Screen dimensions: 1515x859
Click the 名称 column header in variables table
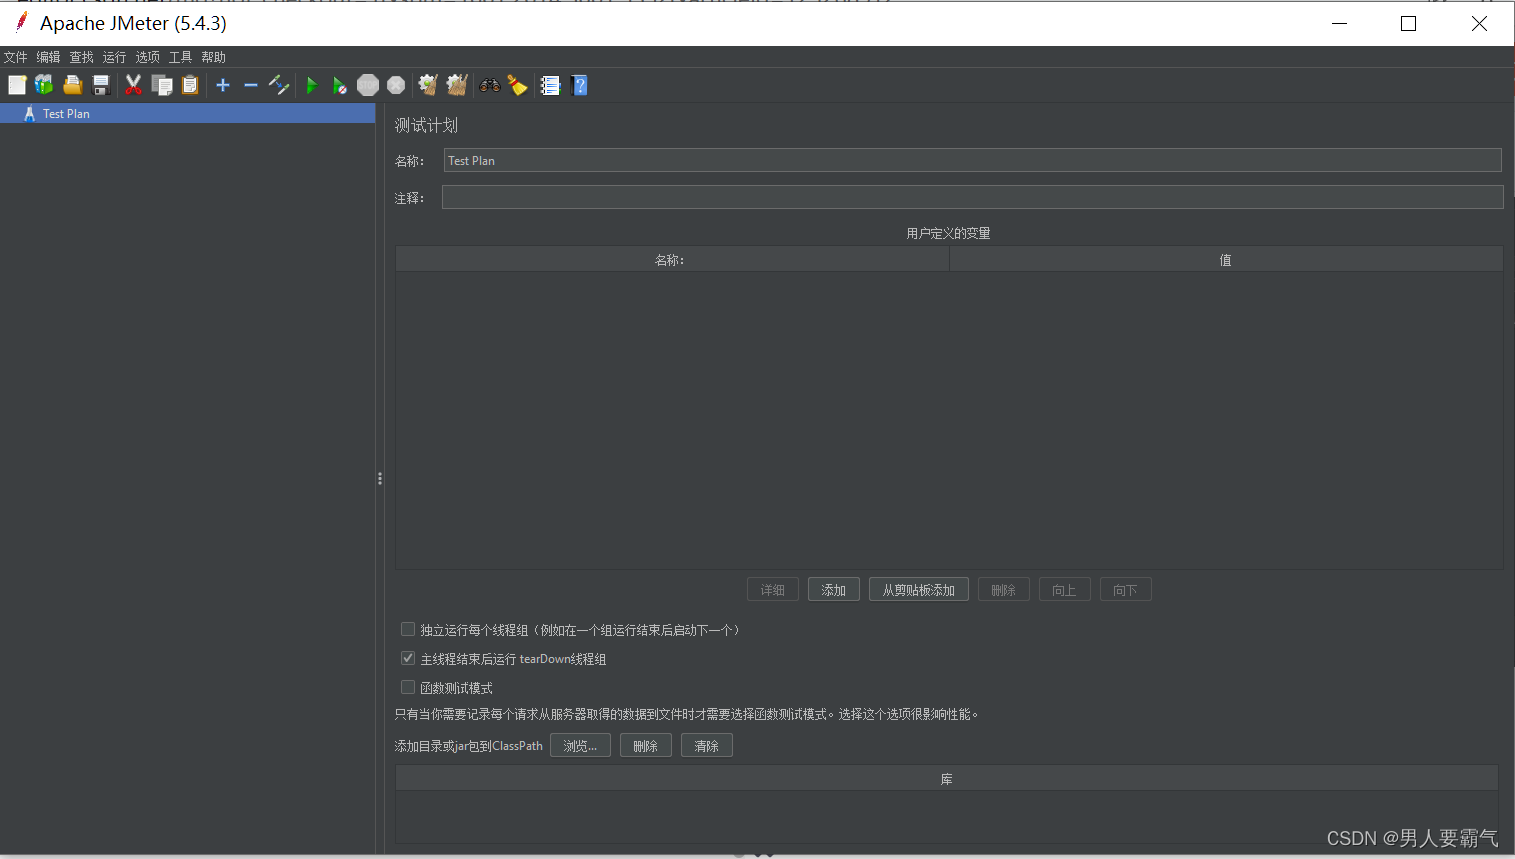[672, 260]
